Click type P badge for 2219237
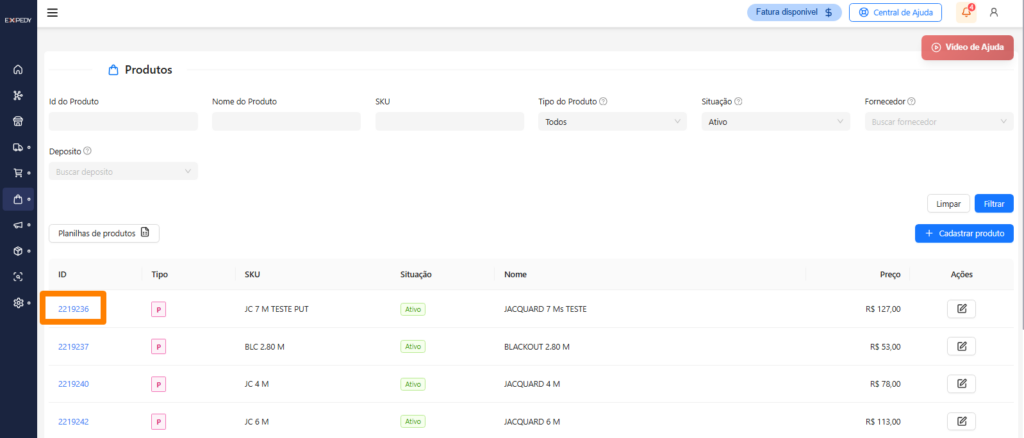 pos(159,347)
